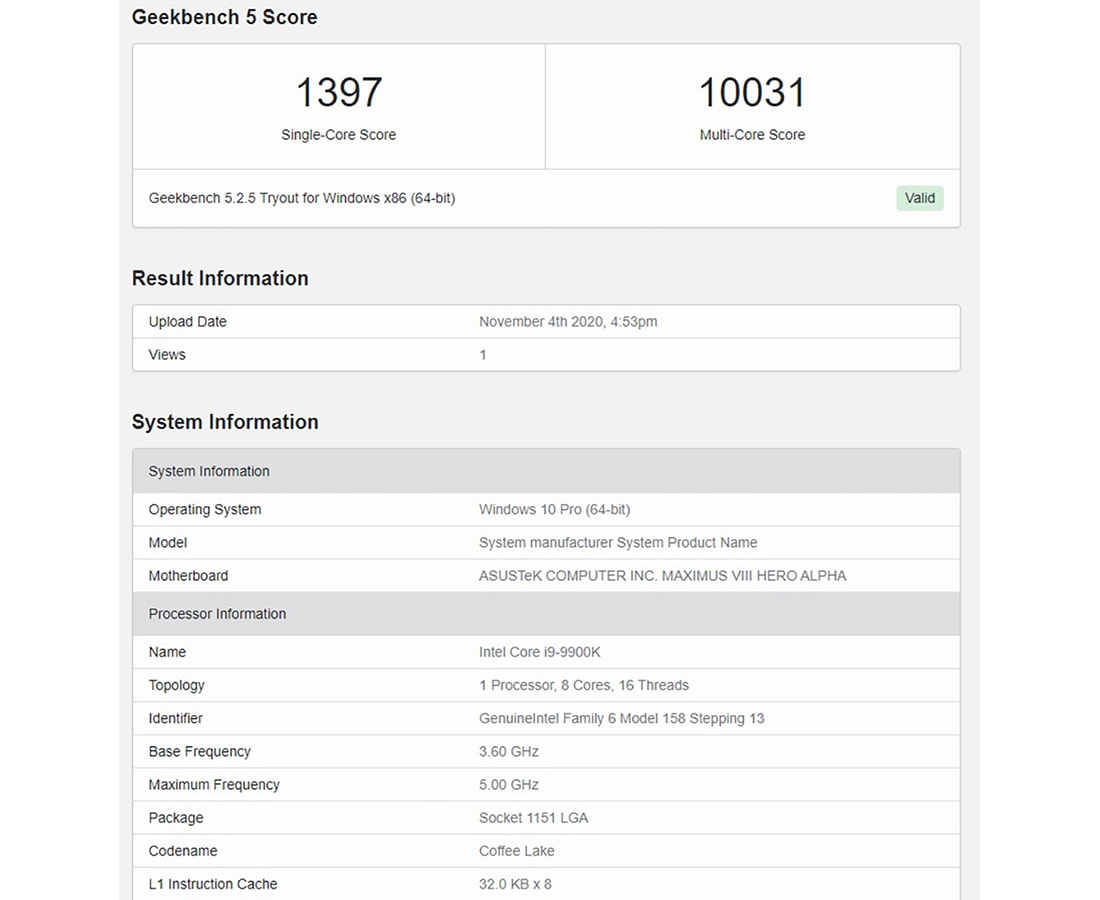The width and height of the screenshot is (1100, 900).
Task: Click the GenuineIntel identifier value
Action: [x=621, y=718]
